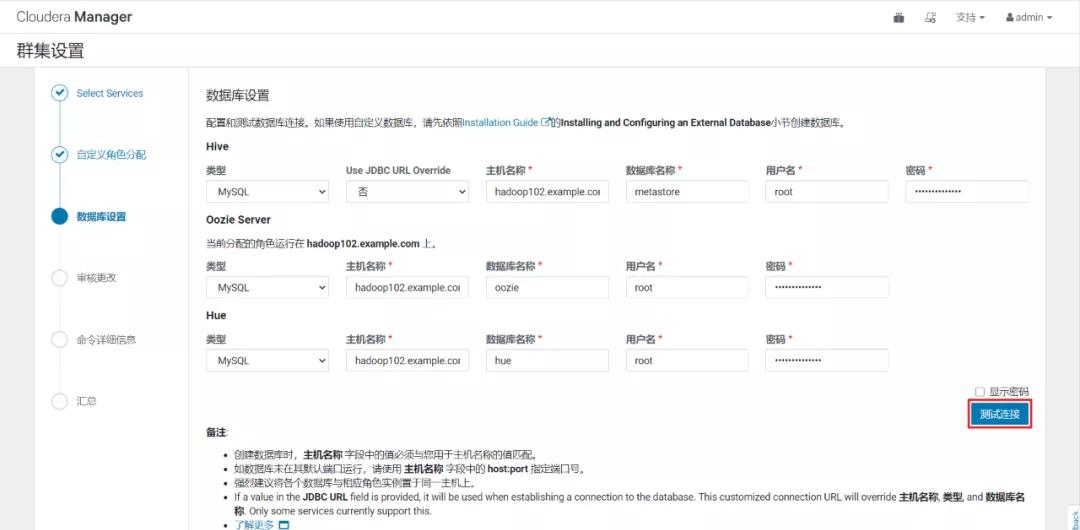This screenshot has height=530, width=1080.
Task: Click the empty 汇总 step circle
Action: [60, 401]
